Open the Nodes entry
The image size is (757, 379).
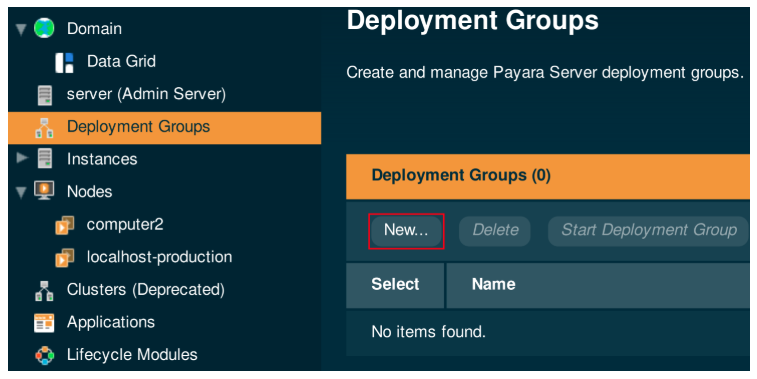coord(89,192)
